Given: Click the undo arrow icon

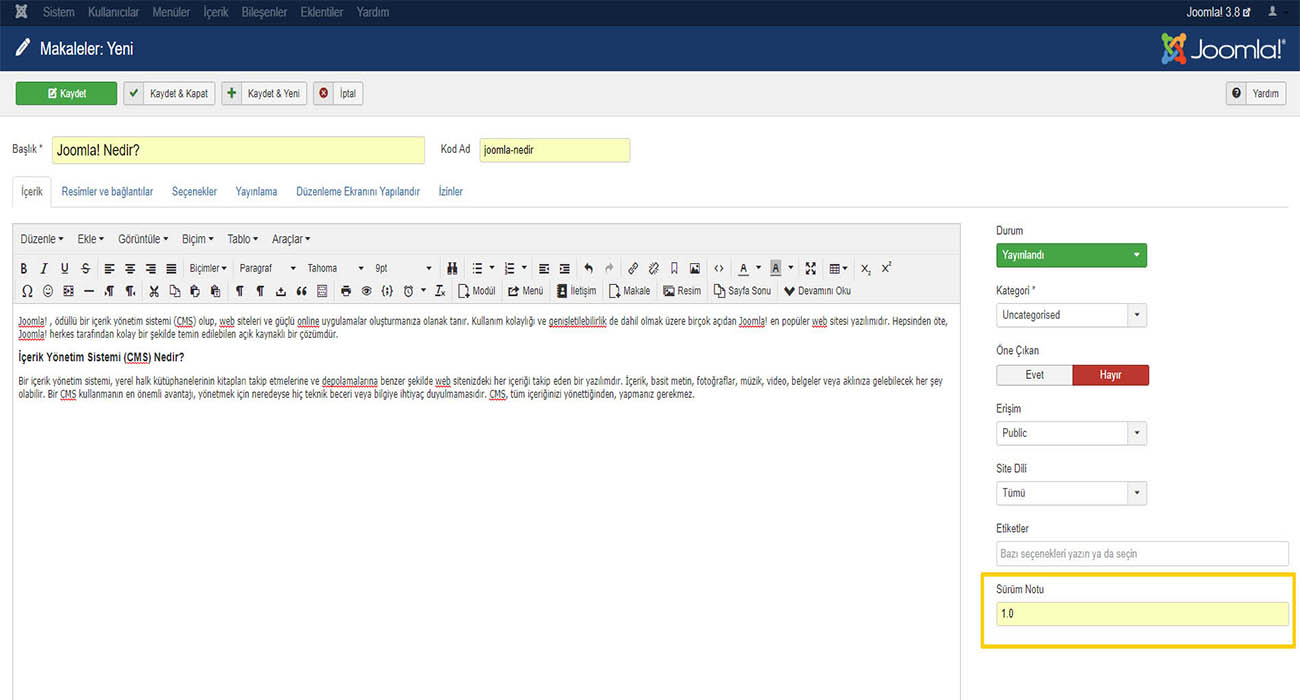Looking at the screenshot, I should pyautogui.click(x=588, y=268).
